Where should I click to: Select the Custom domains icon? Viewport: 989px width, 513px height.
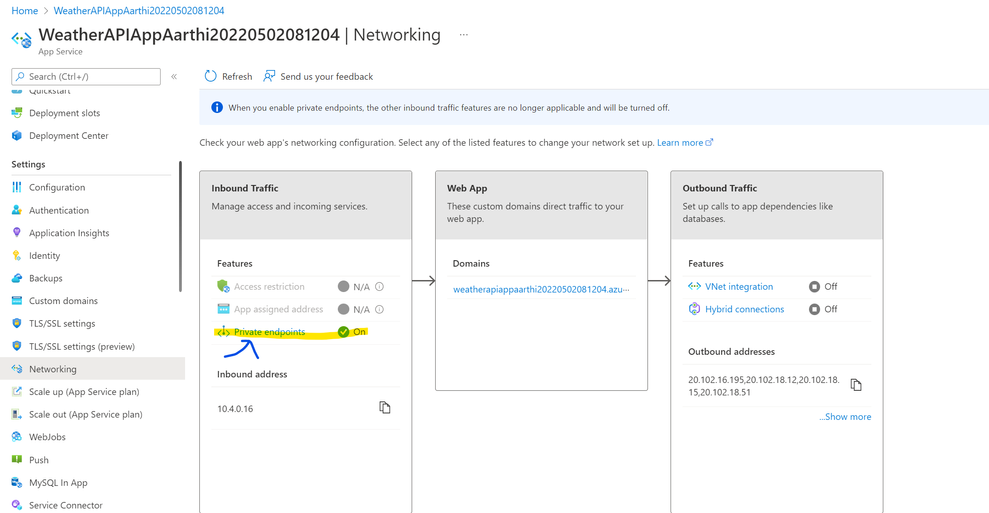point(17,301)
